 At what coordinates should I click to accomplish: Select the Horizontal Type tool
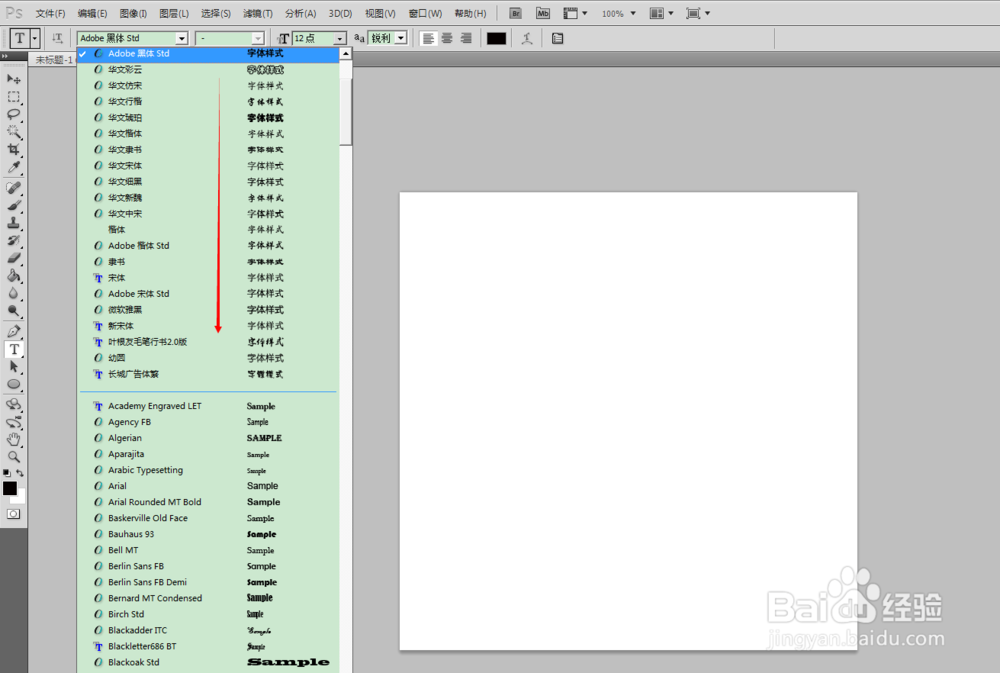click(14, 349)
